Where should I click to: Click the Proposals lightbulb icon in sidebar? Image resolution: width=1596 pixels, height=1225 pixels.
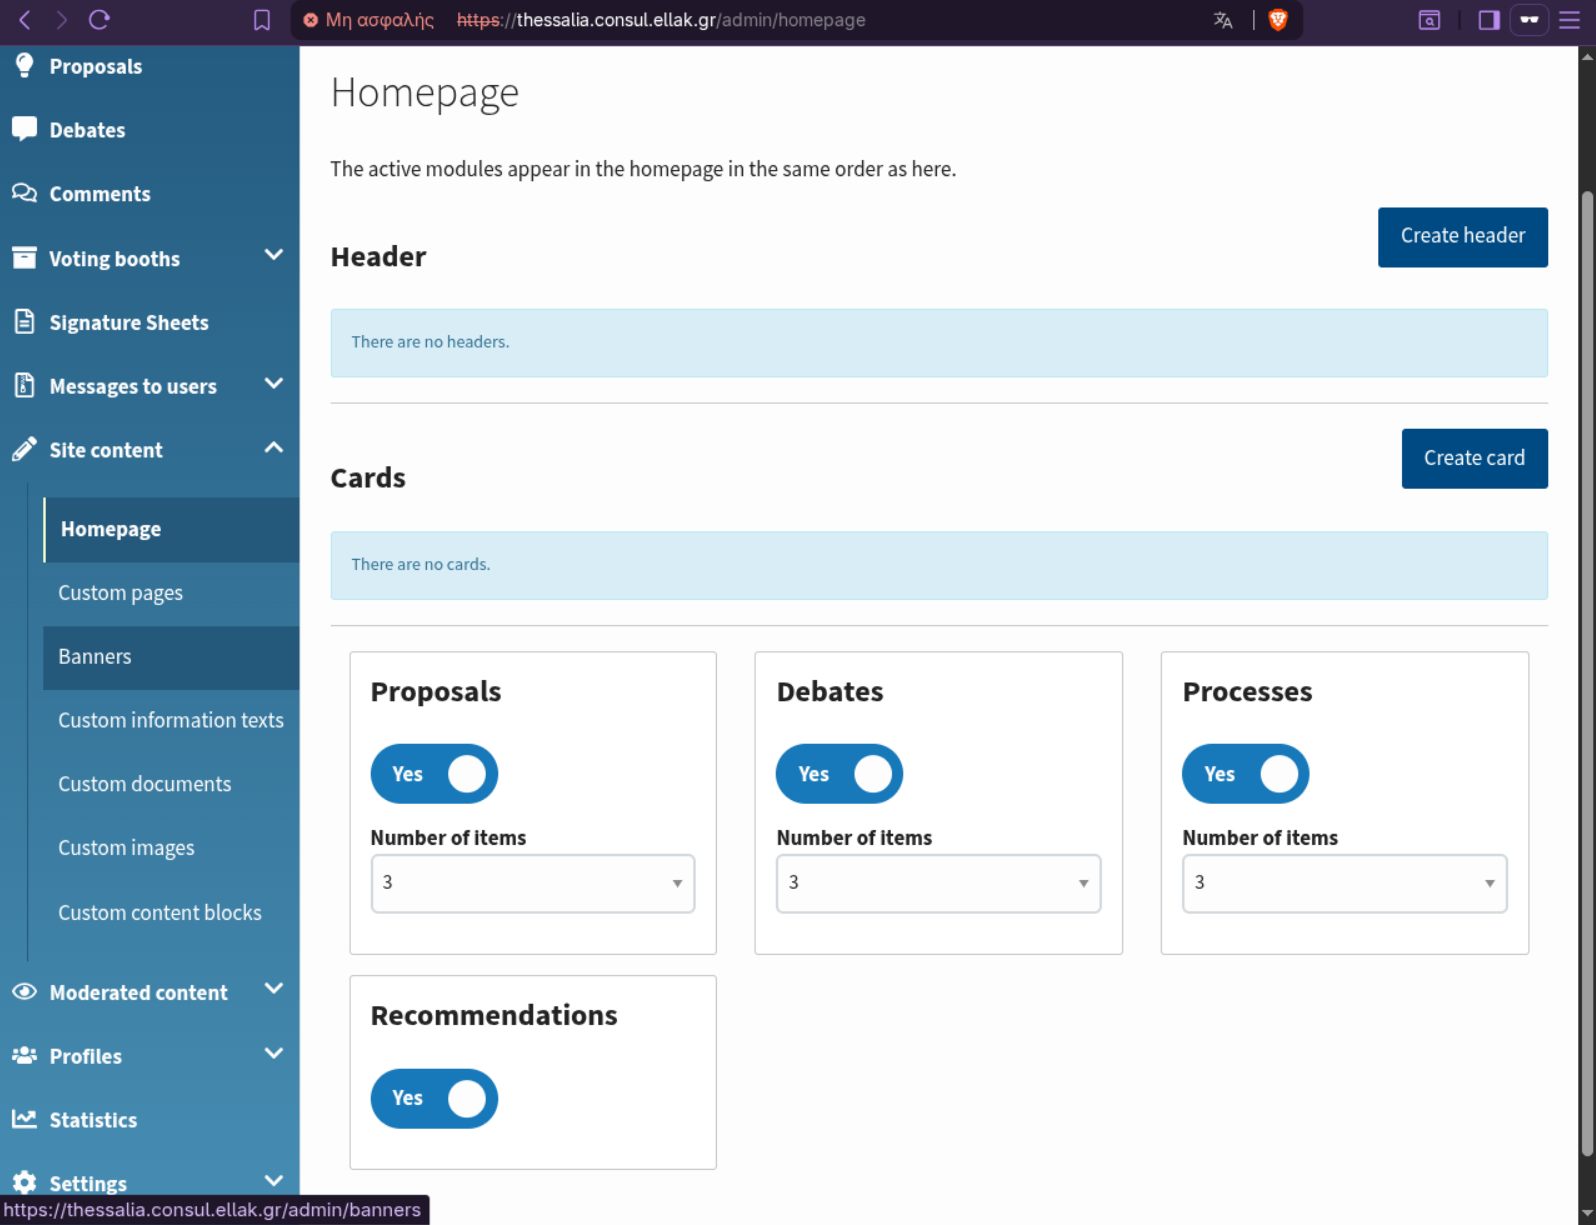(25, 66)
